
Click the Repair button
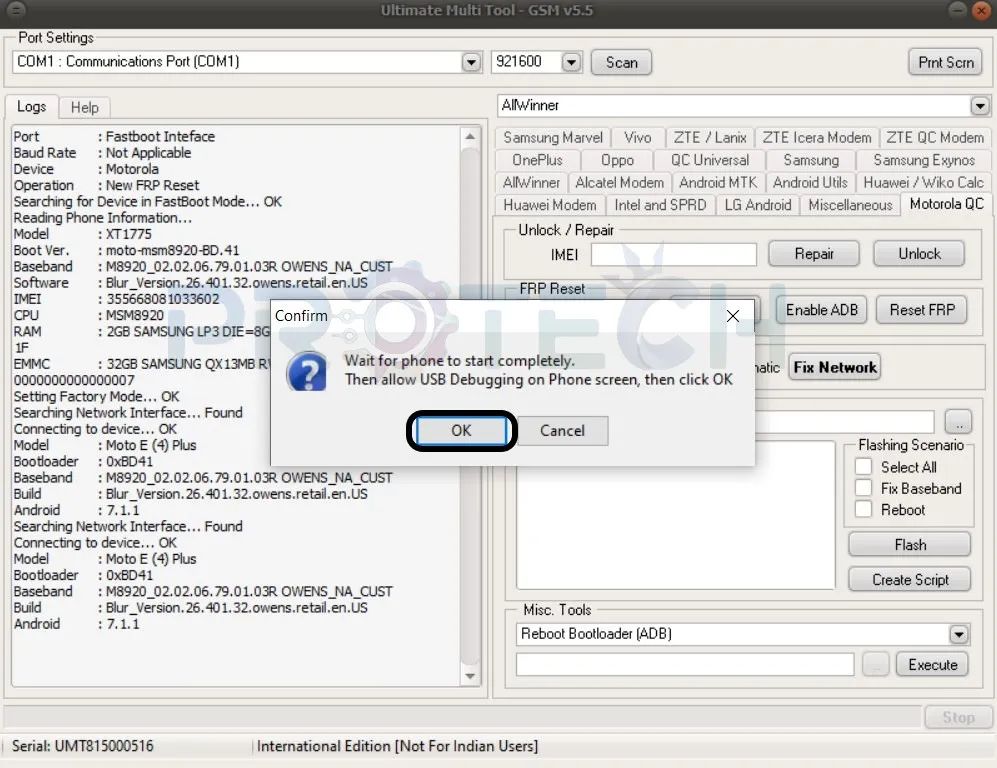813,254
